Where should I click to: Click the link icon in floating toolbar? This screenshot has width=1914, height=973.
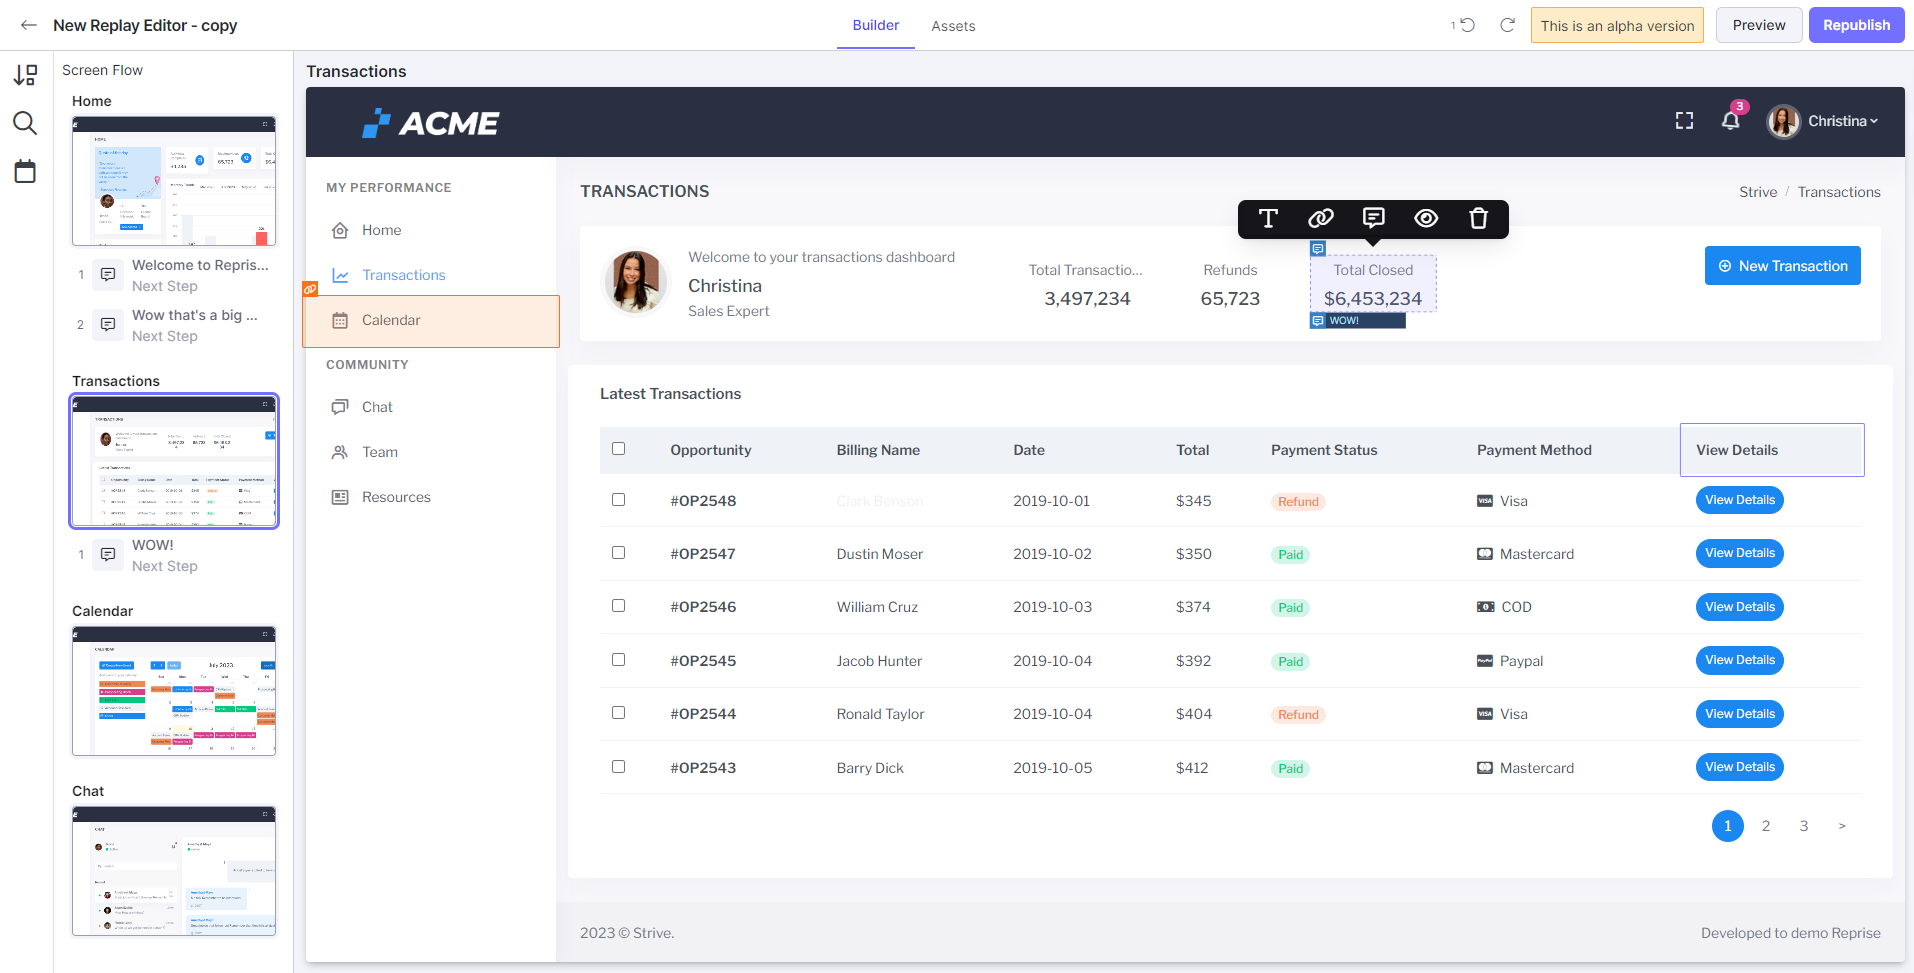pos(1321,219)
